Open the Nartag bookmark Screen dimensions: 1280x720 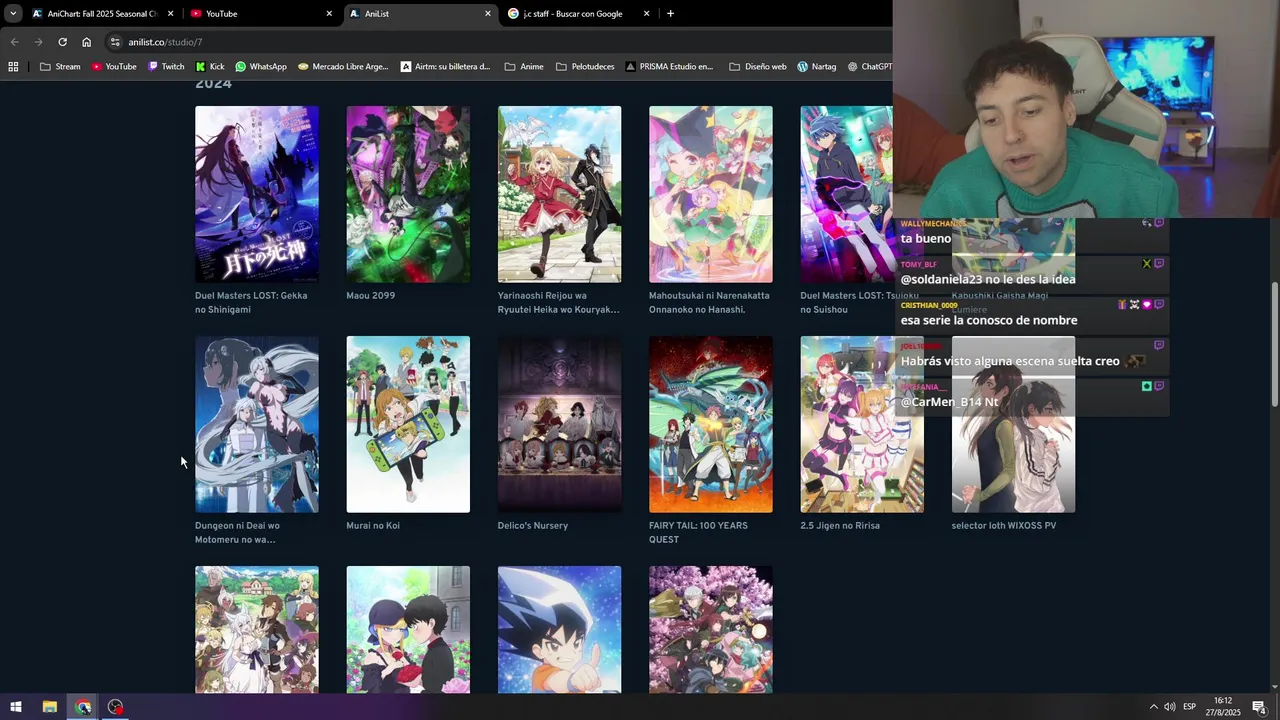(816, 67)
